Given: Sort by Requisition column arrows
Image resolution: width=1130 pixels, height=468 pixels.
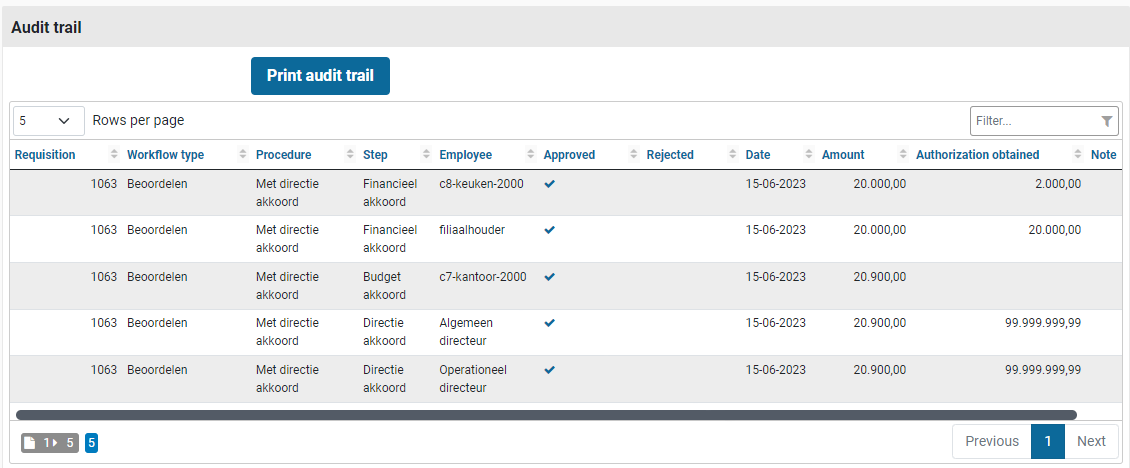Looking at the screenshot, I should pyautogui.click(x=114, y=155).
